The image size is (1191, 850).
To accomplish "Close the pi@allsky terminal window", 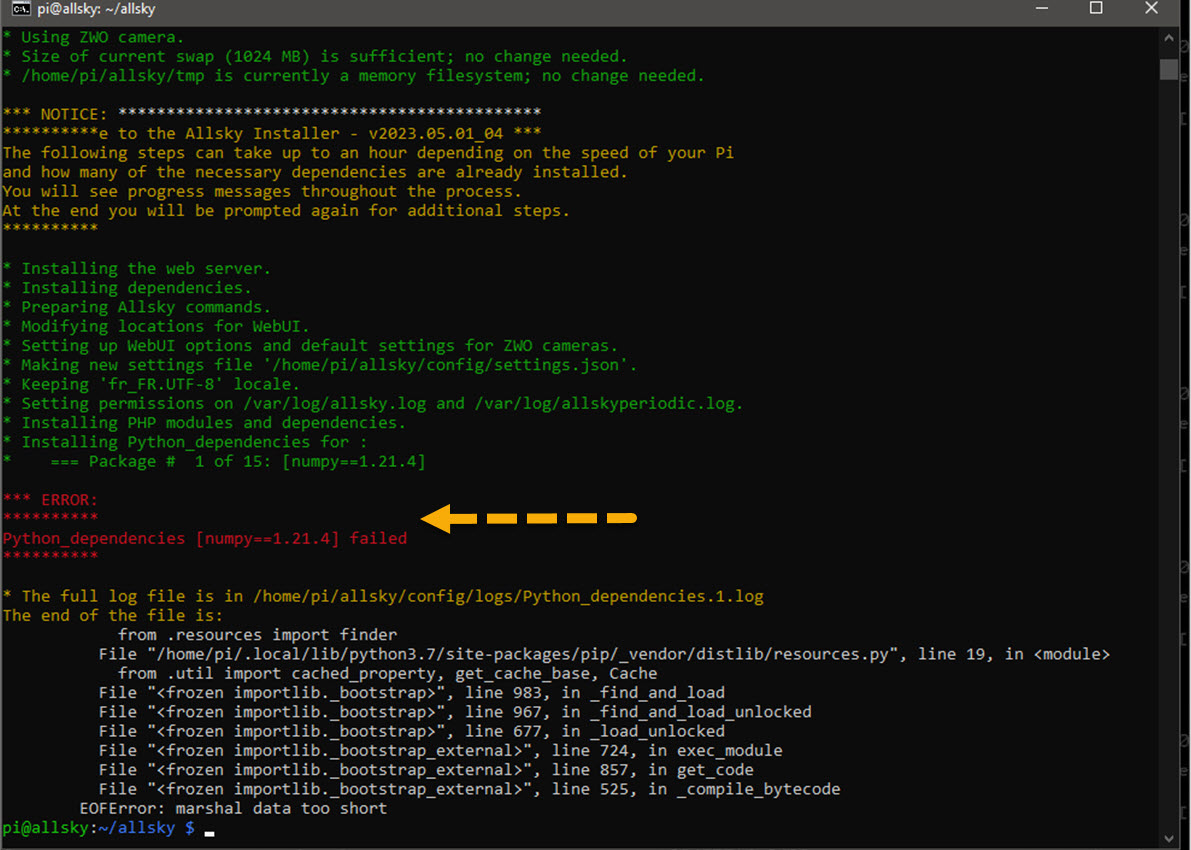I will click(1152, 9).
